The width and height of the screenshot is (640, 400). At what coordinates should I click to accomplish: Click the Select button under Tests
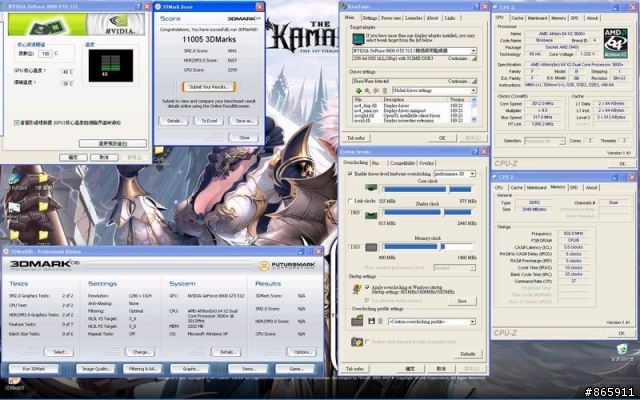[59, 352]
